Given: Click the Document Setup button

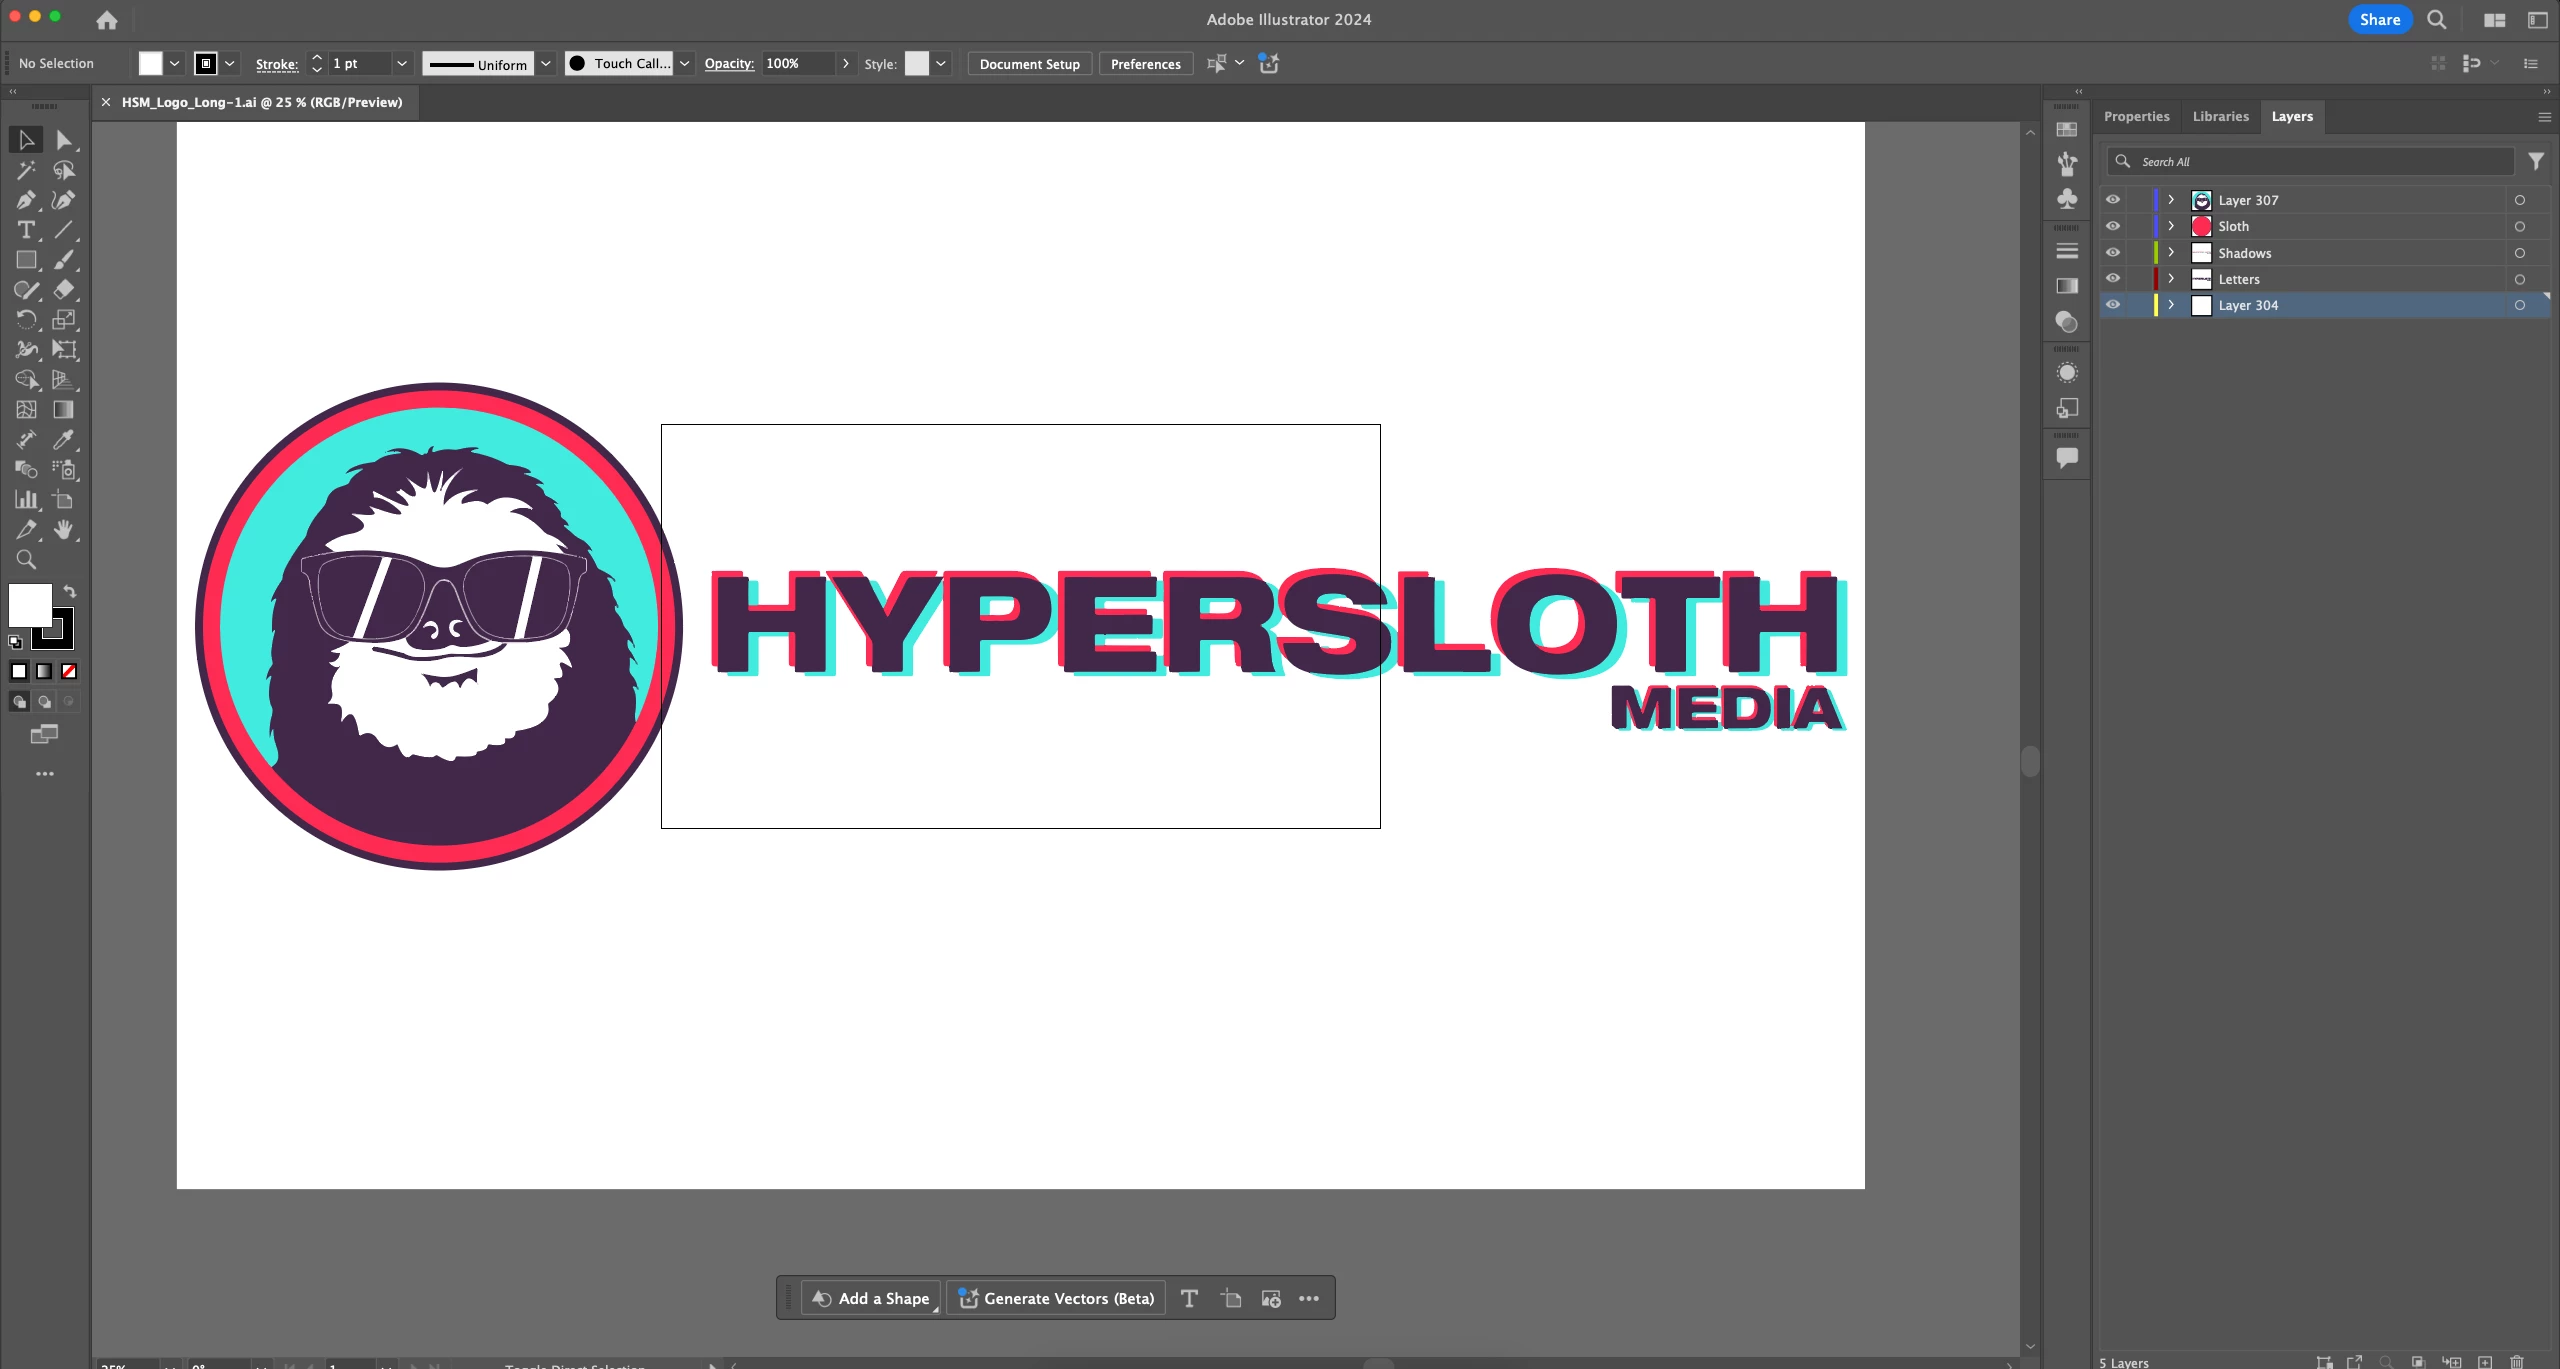Looking at the screenshot, I should (1029, 64).
